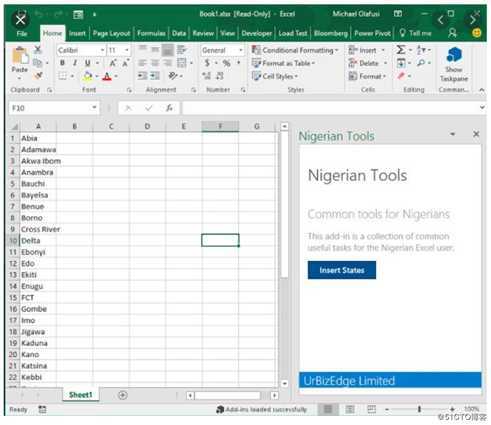The height and width of the screenshot is (425, 491).
Task: Align text left in Alignment group
Action: click(142, 63)
